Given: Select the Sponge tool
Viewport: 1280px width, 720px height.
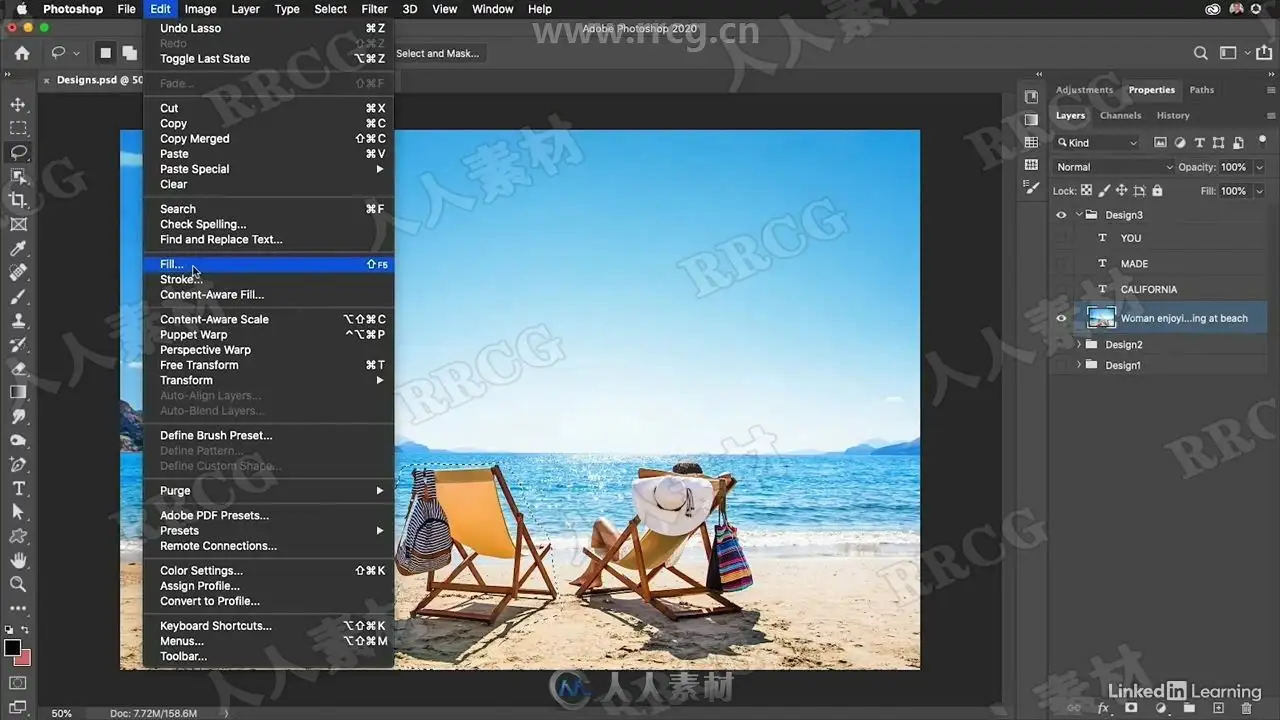Looking at the screenshot, I should [x=18, y=440].
